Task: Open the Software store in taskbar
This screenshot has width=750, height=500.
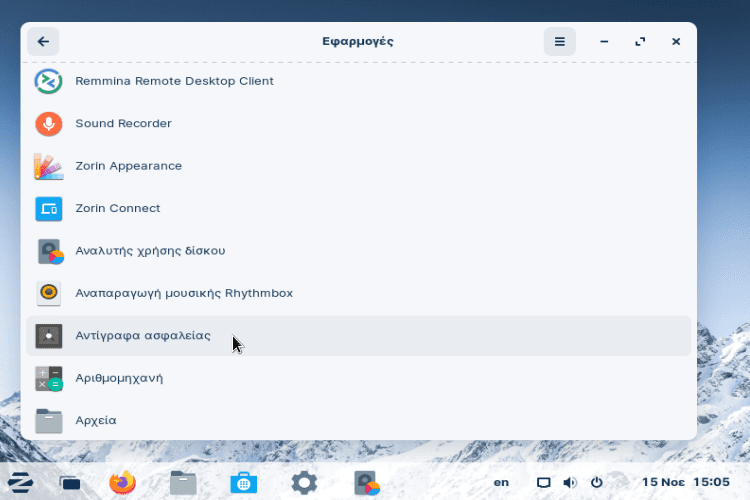Action: click(243, 482)
